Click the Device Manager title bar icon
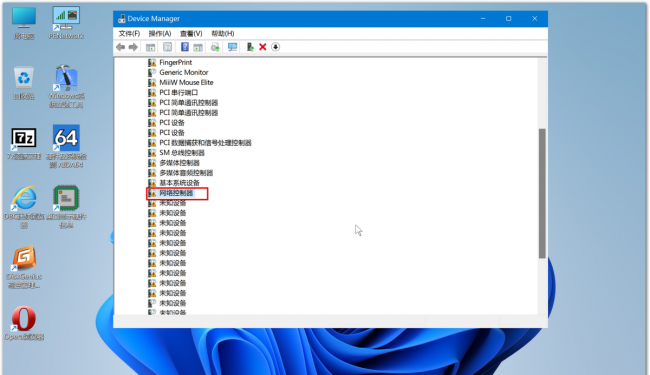The image size is (650, 375). point(121,19)
